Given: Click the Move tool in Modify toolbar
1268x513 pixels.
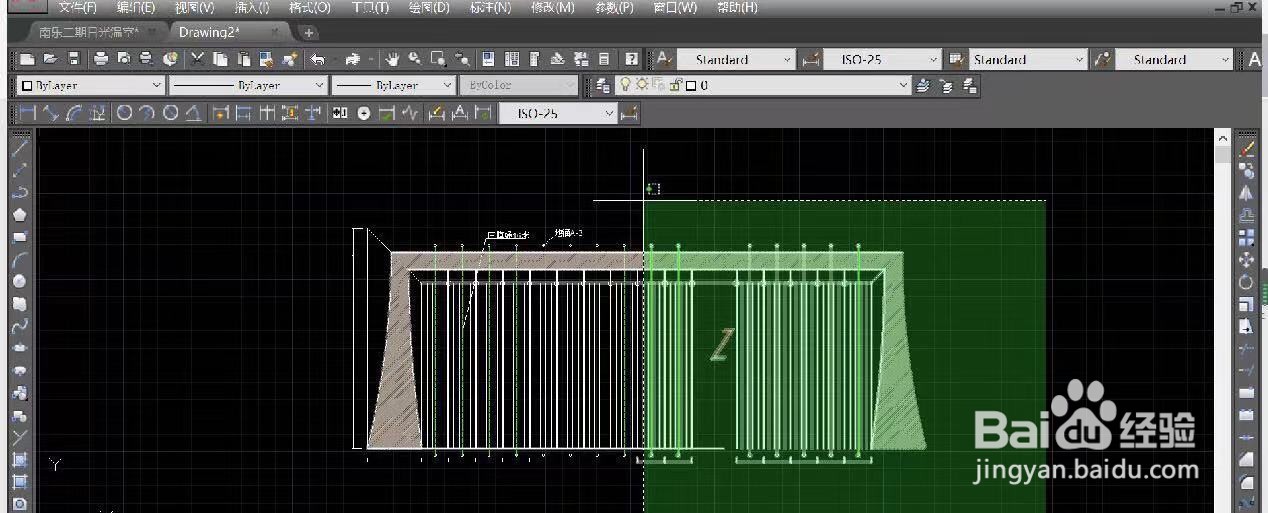Looking at the screenshot, I should [x=1247, y=259].
